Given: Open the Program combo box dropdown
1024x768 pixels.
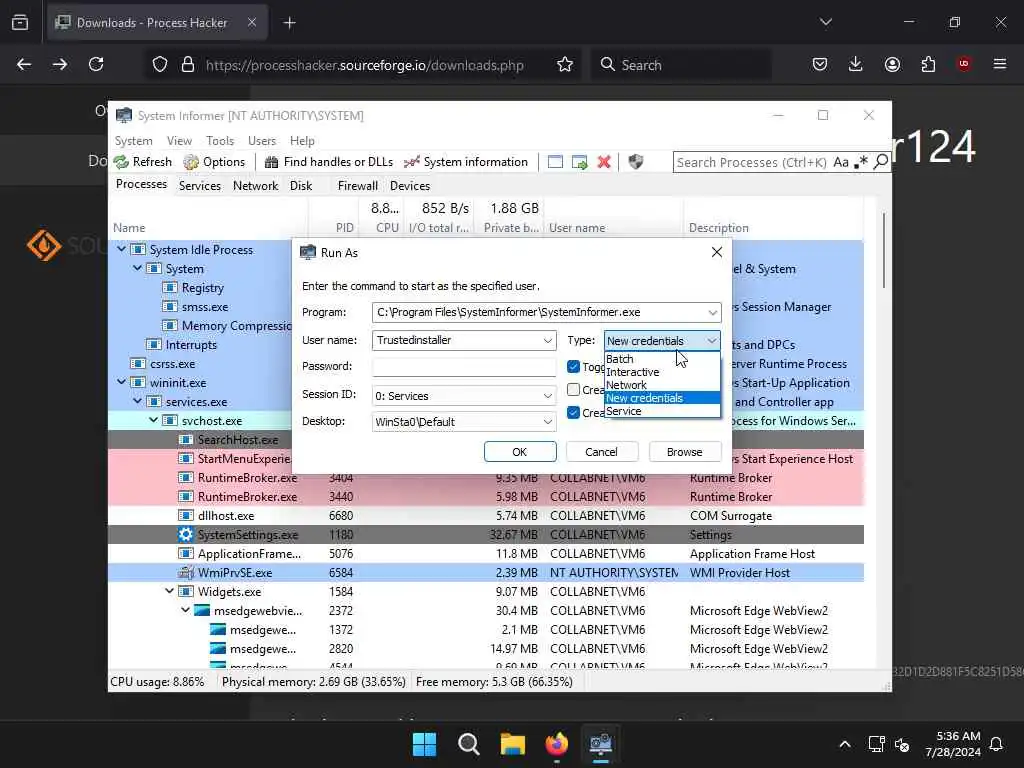Looking at the screenshot, I should pyautogui.click(x=712, y=313).
